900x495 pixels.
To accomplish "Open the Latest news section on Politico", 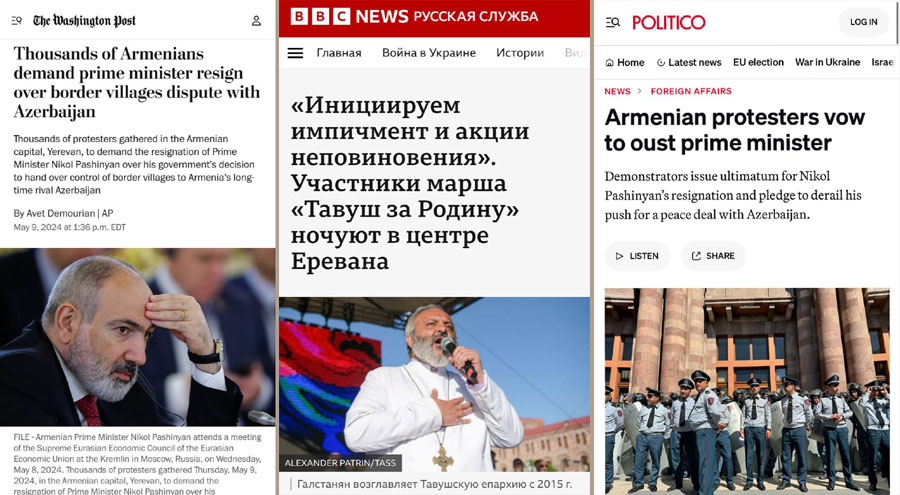I will pos(689,62).
